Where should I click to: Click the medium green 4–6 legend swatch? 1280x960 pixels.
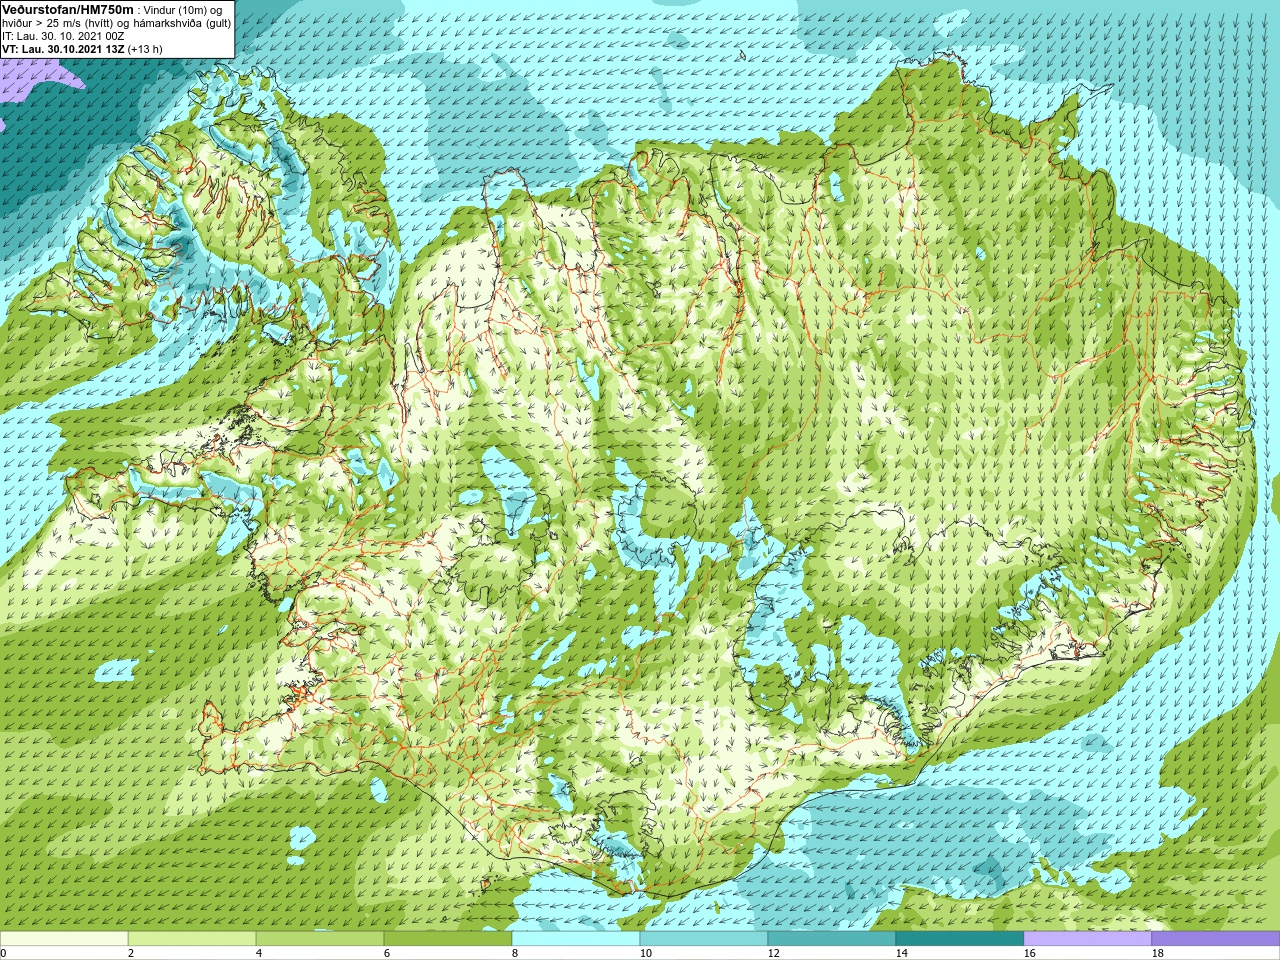(x=320, y=939)
